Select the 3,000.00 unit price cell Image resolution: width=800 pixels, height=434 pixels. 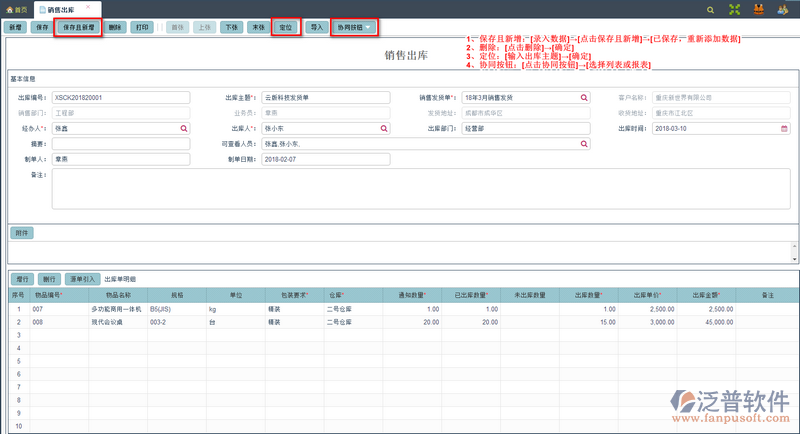point(648,322)
